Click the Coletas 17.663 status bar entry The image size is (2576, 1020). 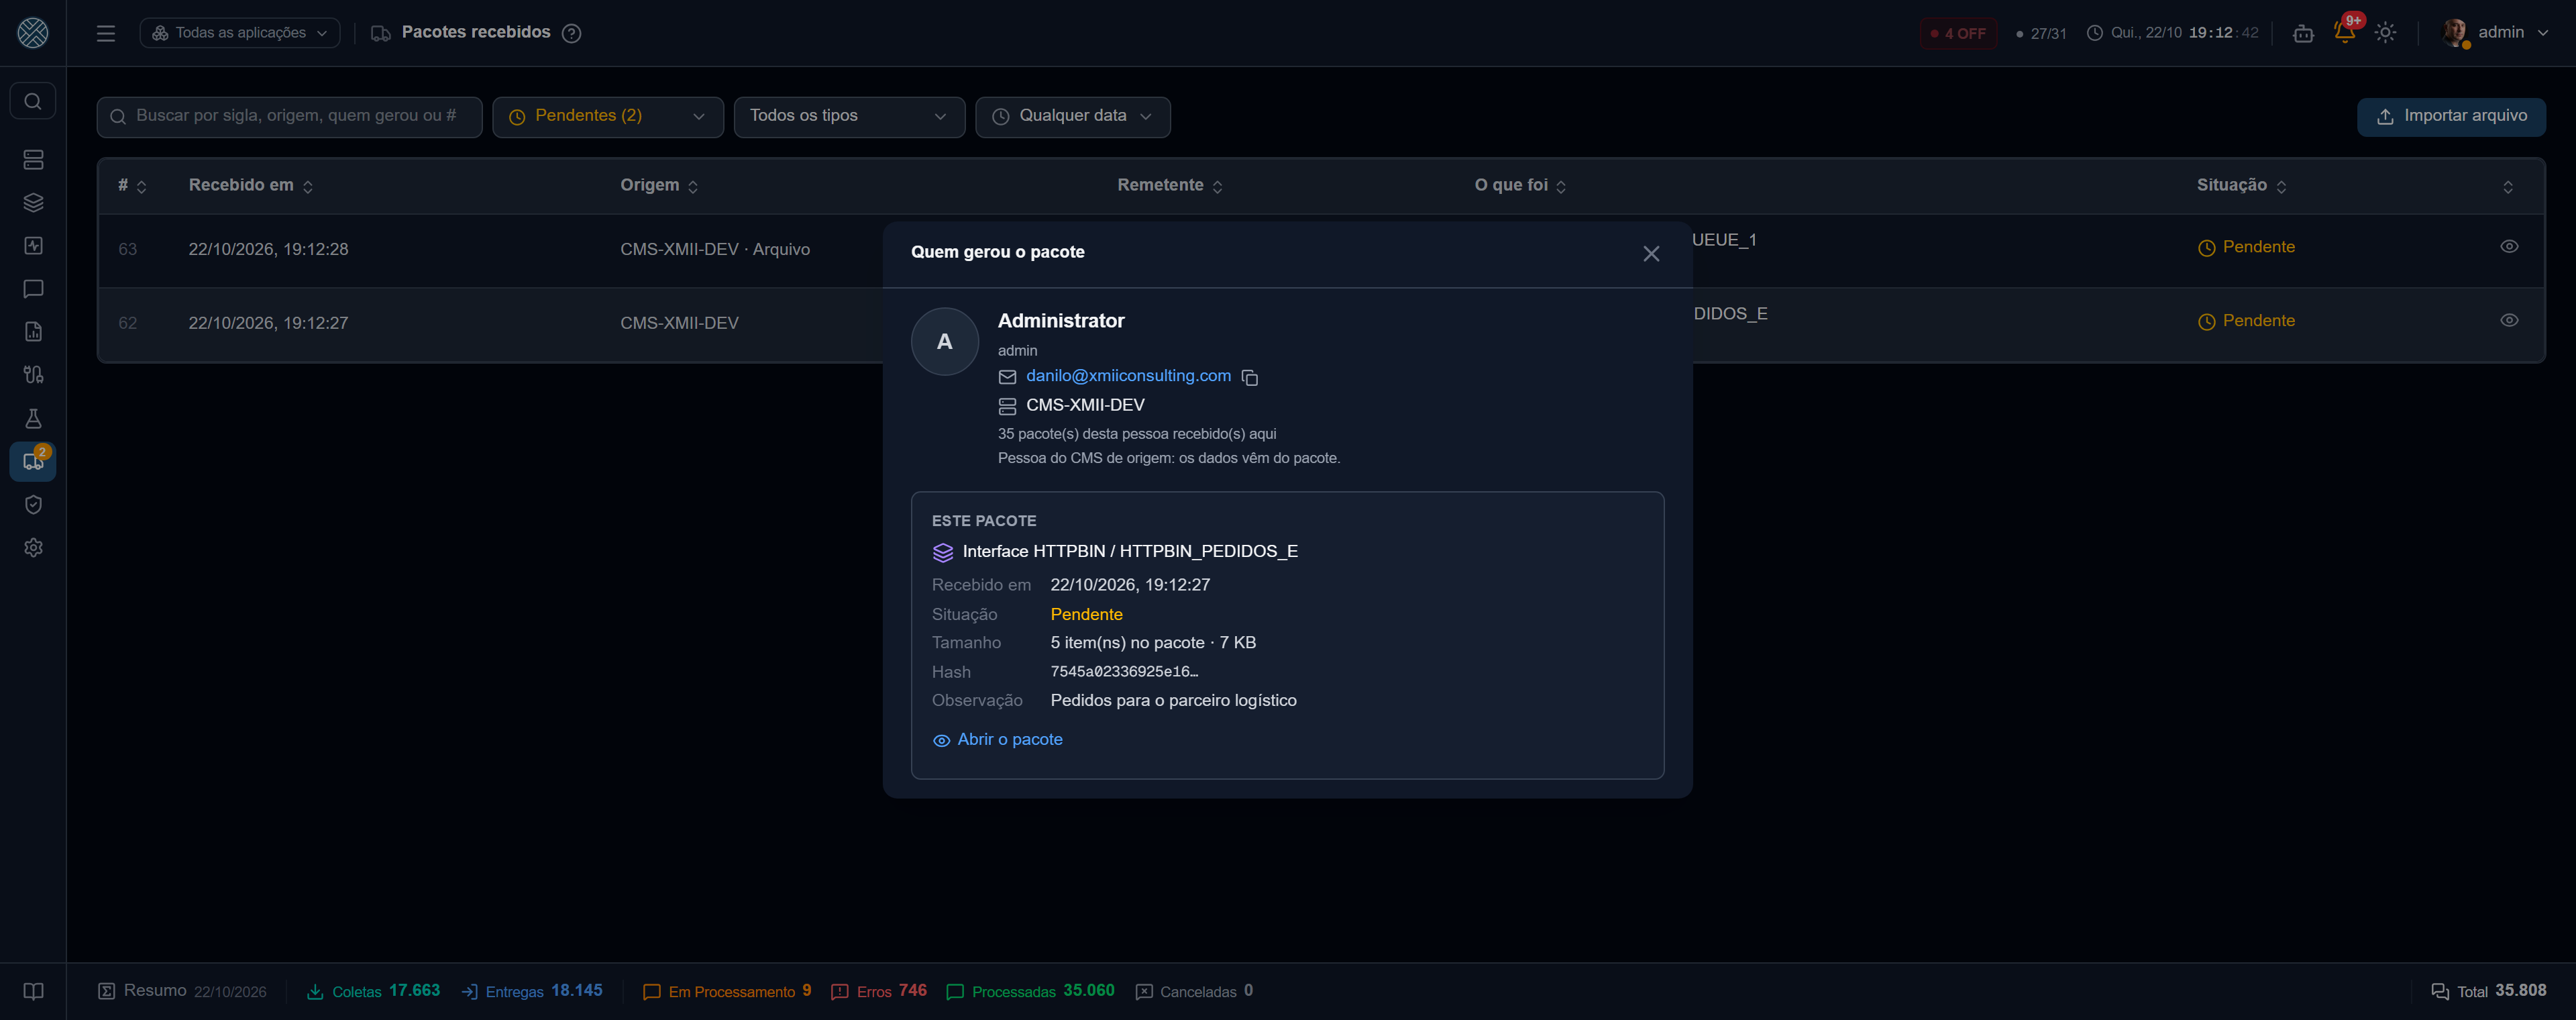[373, 991]
